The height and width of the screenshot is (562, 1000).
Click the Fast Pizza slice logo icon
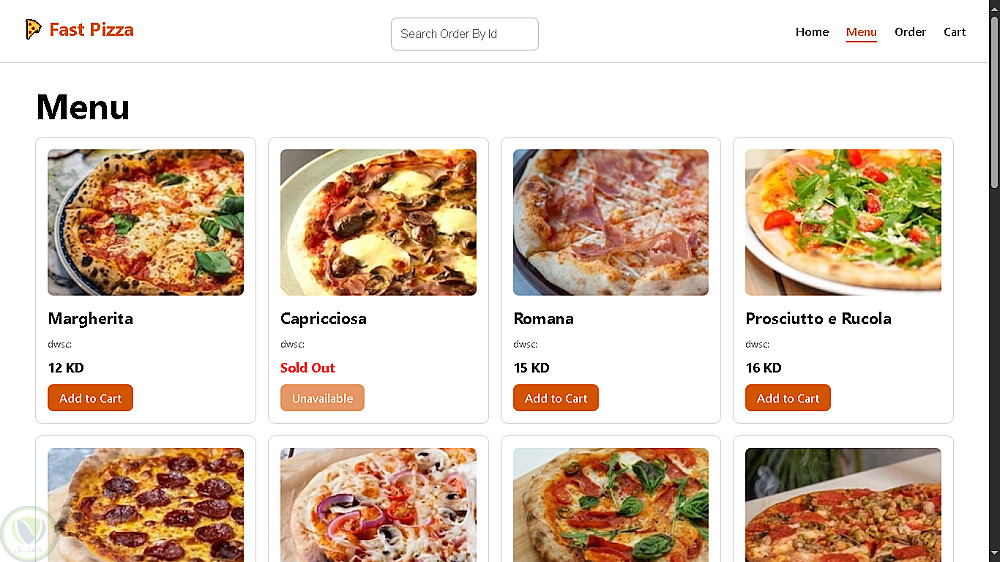tap(33, 30)
